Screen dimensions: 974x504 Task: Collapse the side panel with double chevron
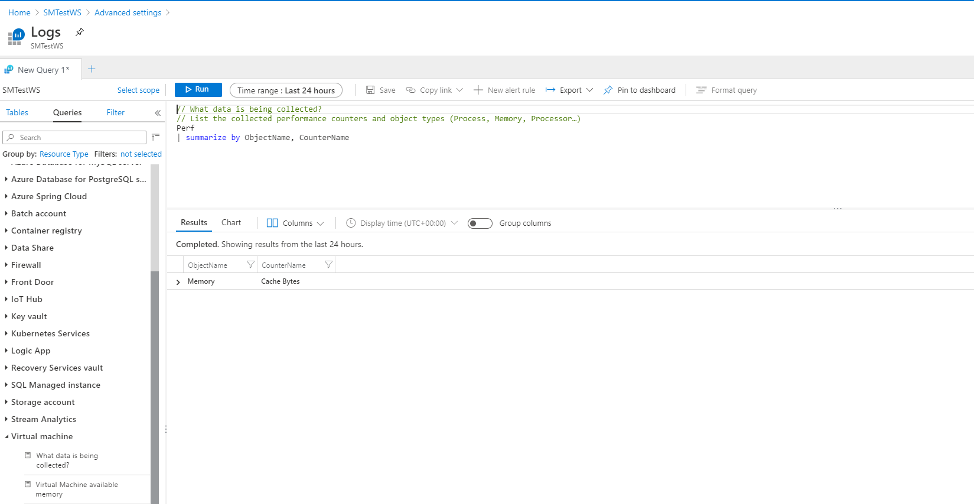click(x=158, y=112)
